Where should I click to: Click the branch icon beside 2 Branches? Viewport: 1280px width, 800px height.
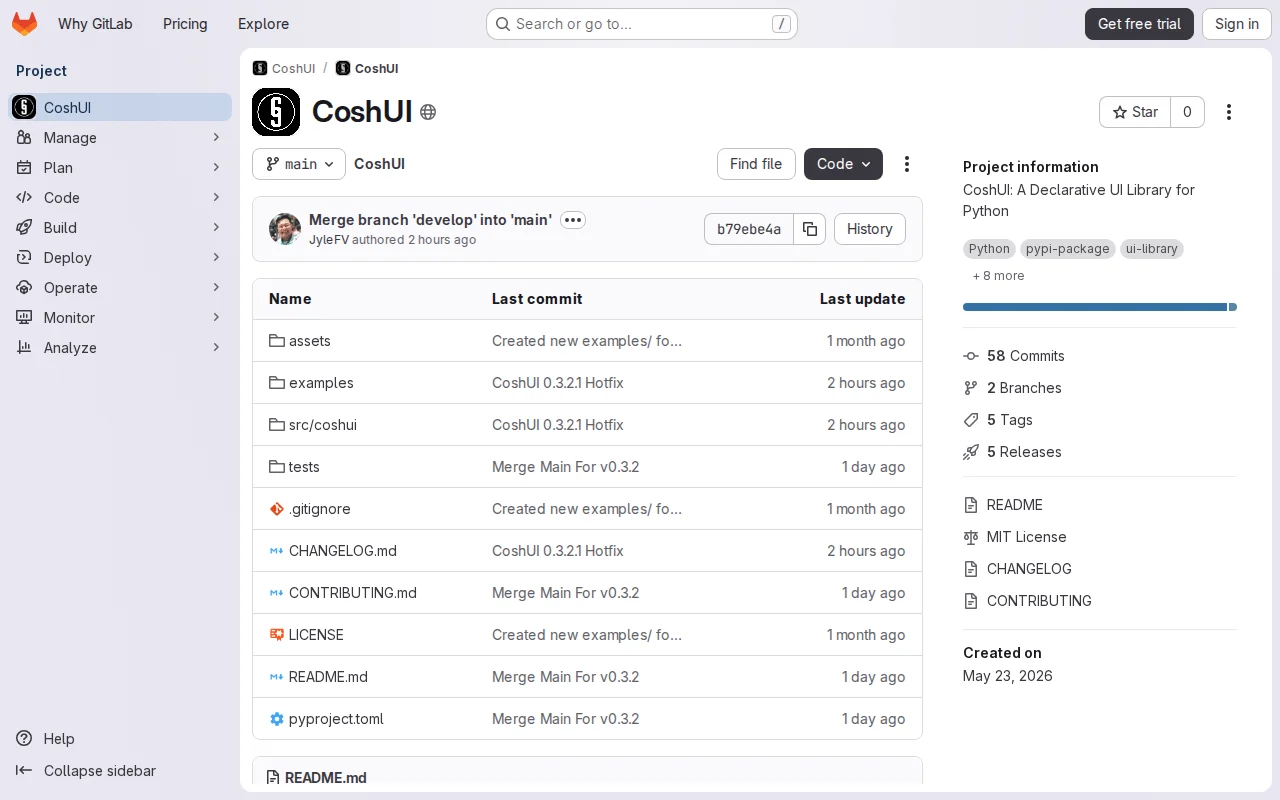click(971, 388)
